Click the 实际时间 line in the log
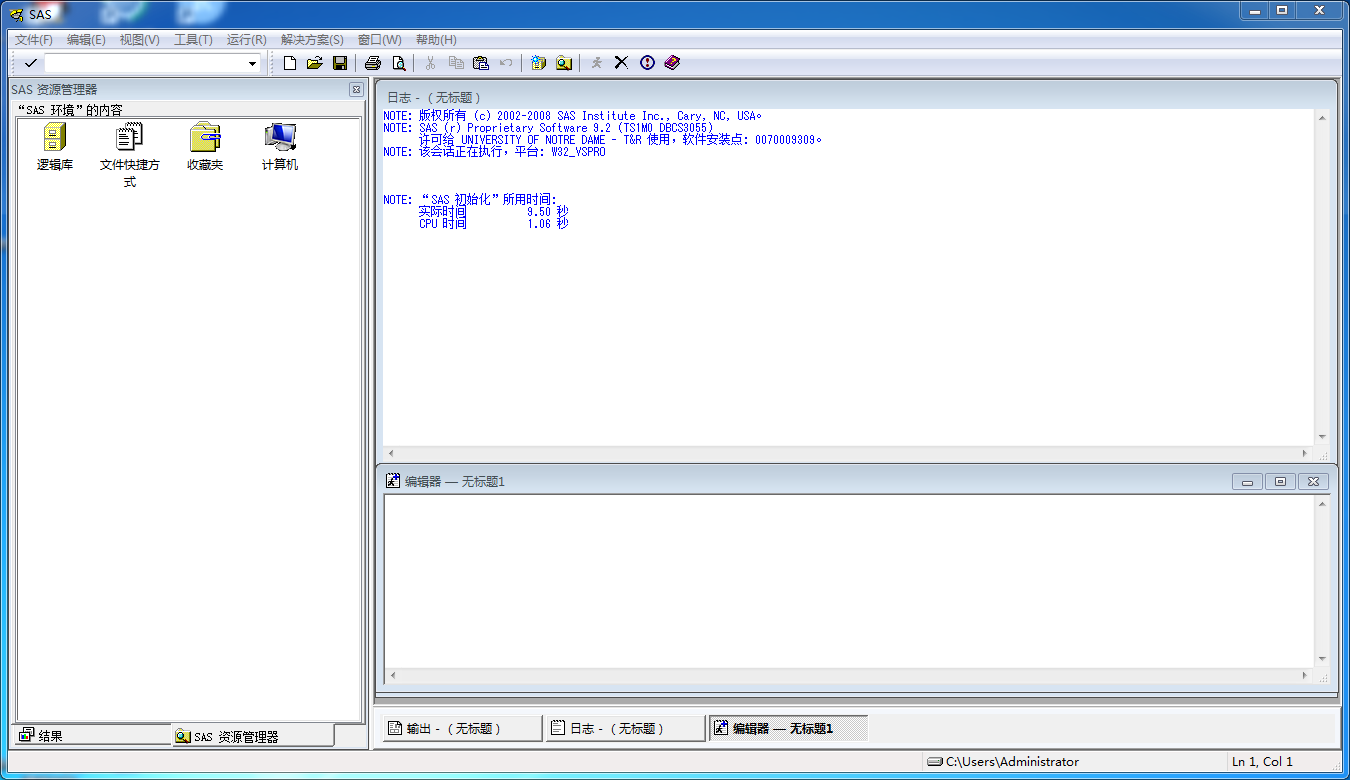 (493, 212)
